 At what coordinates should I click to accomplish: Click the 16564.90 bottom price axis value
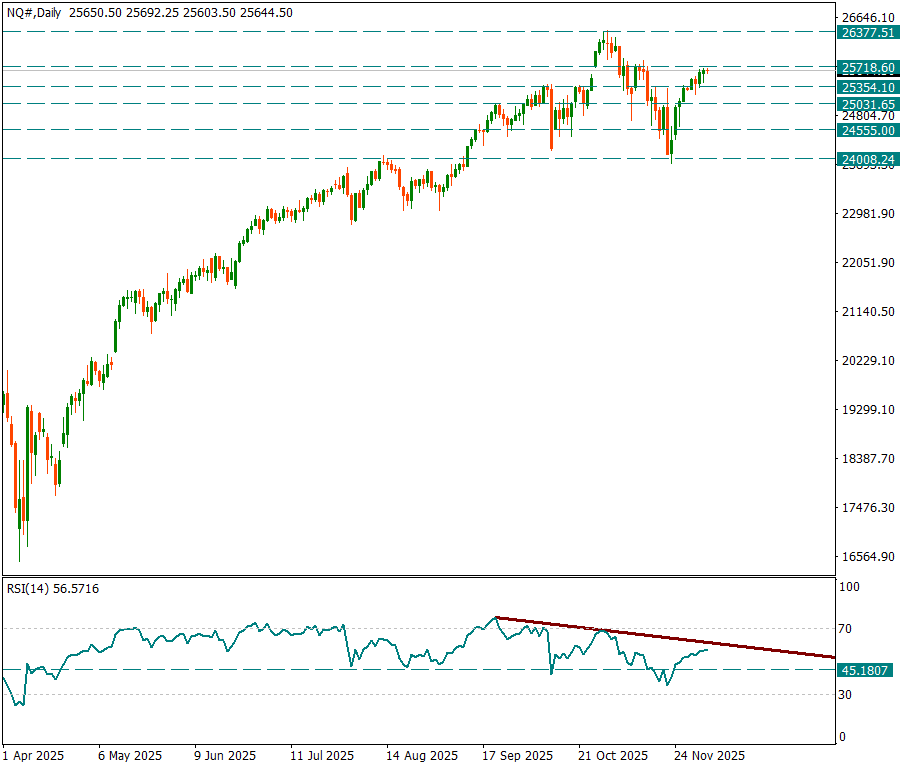(x=867, y=557)
